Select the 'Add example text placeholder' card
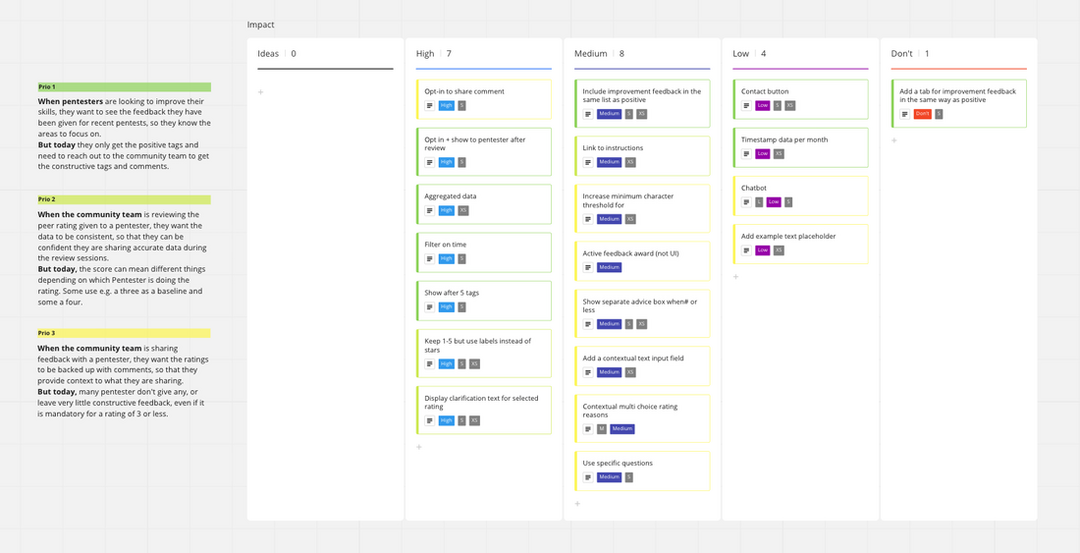The height and width of the screenshot is (553, 1080). click(799, 243)
